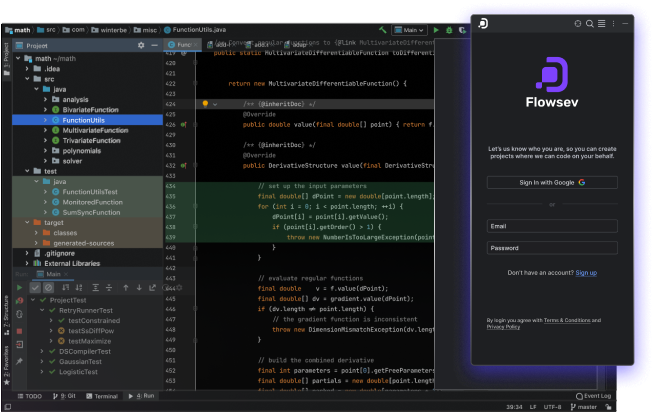Rerun failed tests icon in Run panel
This screenshot has width=655, height=412.
click(x=19, y=300)
